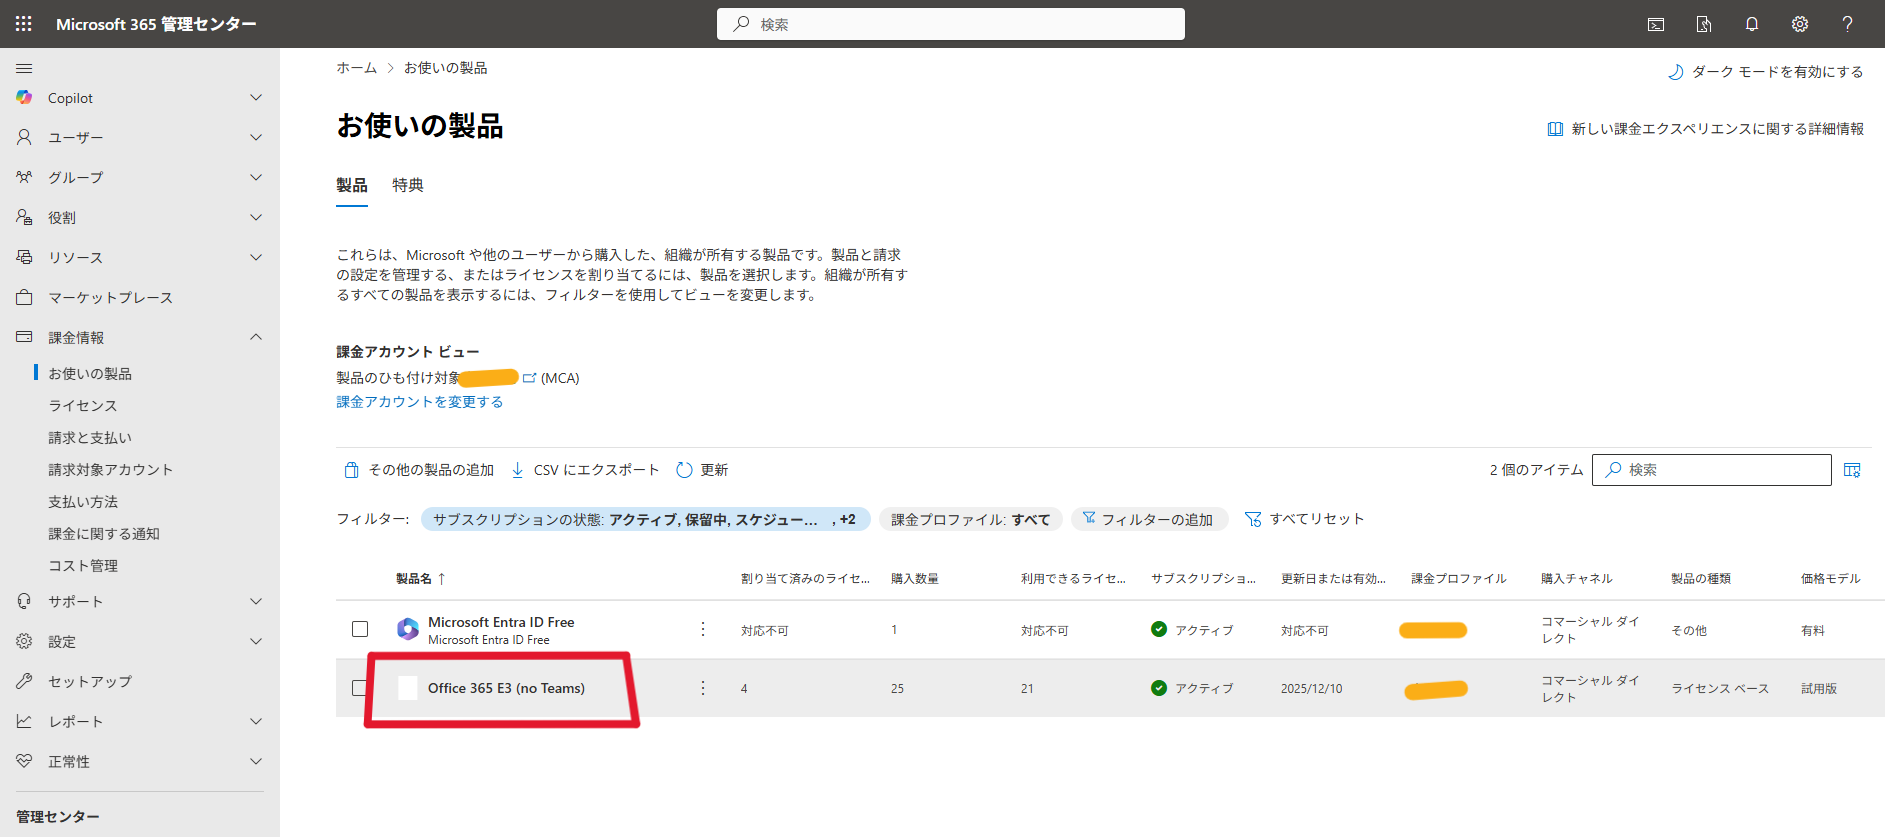The image size is (1885, 837).
Task: Open settings gear in top bar
Action: point(1800,24)
